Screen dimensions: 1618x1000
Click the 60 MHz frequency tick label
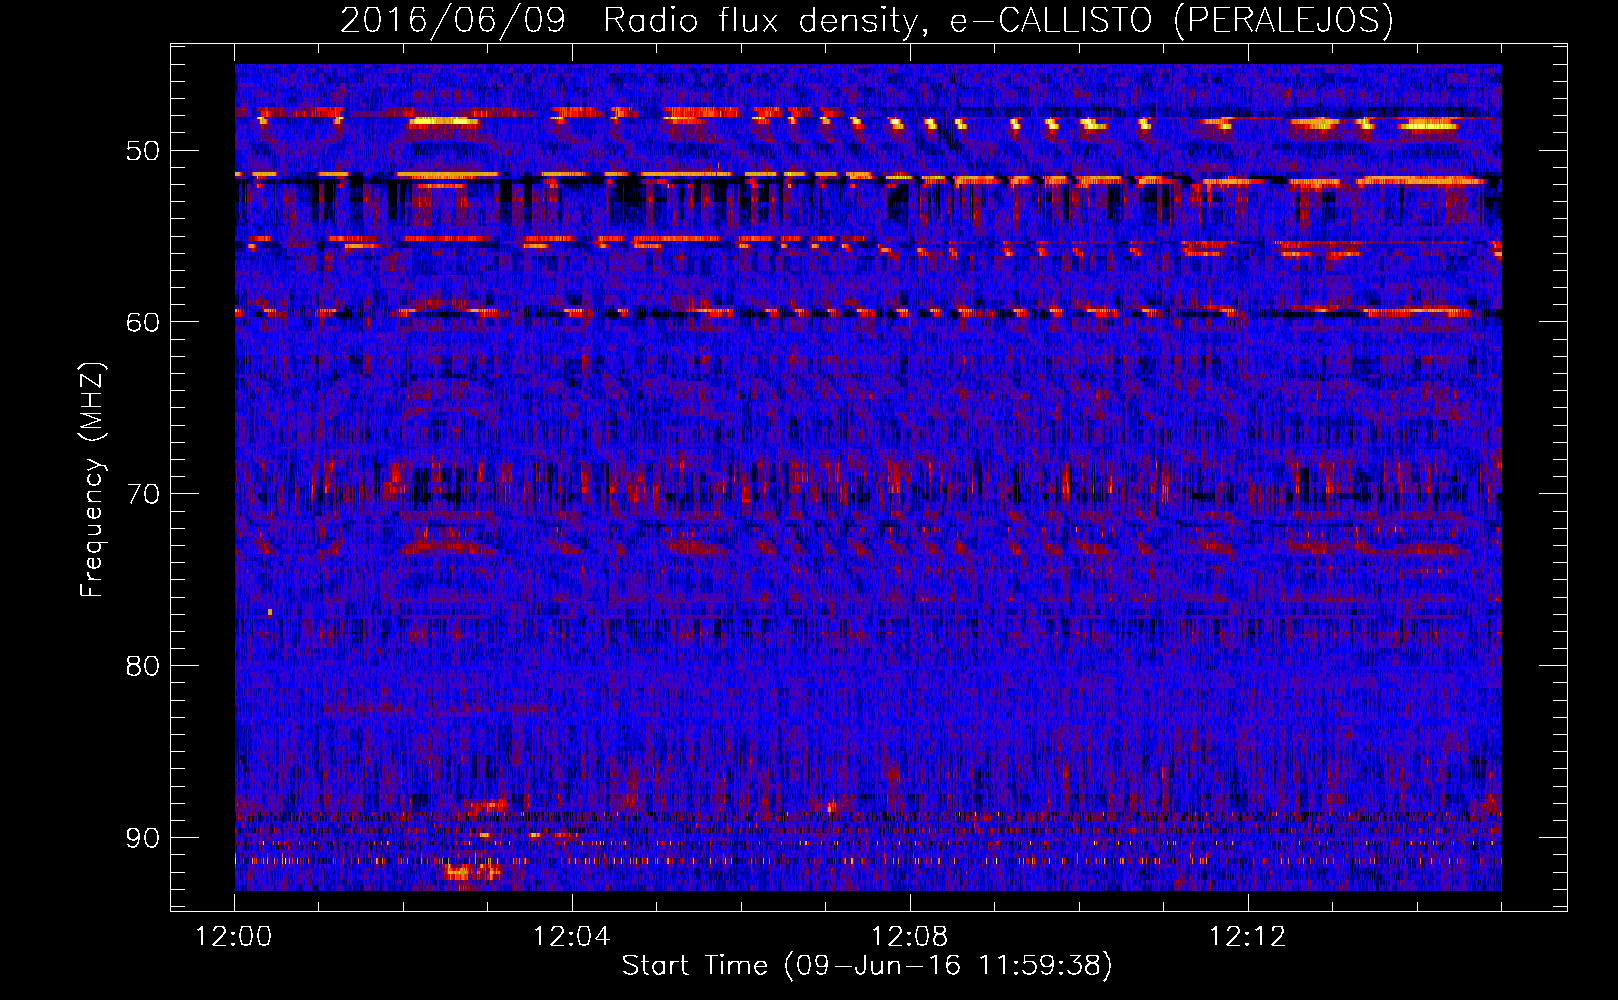(x=142, y=322)
